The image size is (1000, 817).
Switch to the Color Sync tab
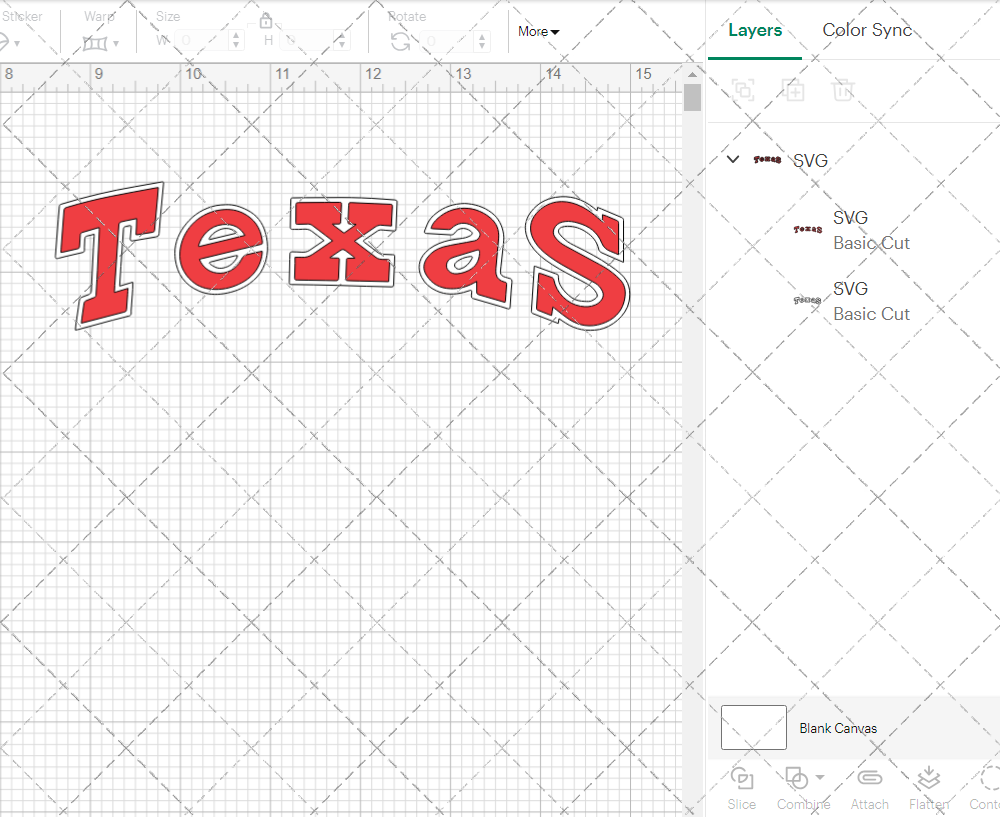(867, 30)
